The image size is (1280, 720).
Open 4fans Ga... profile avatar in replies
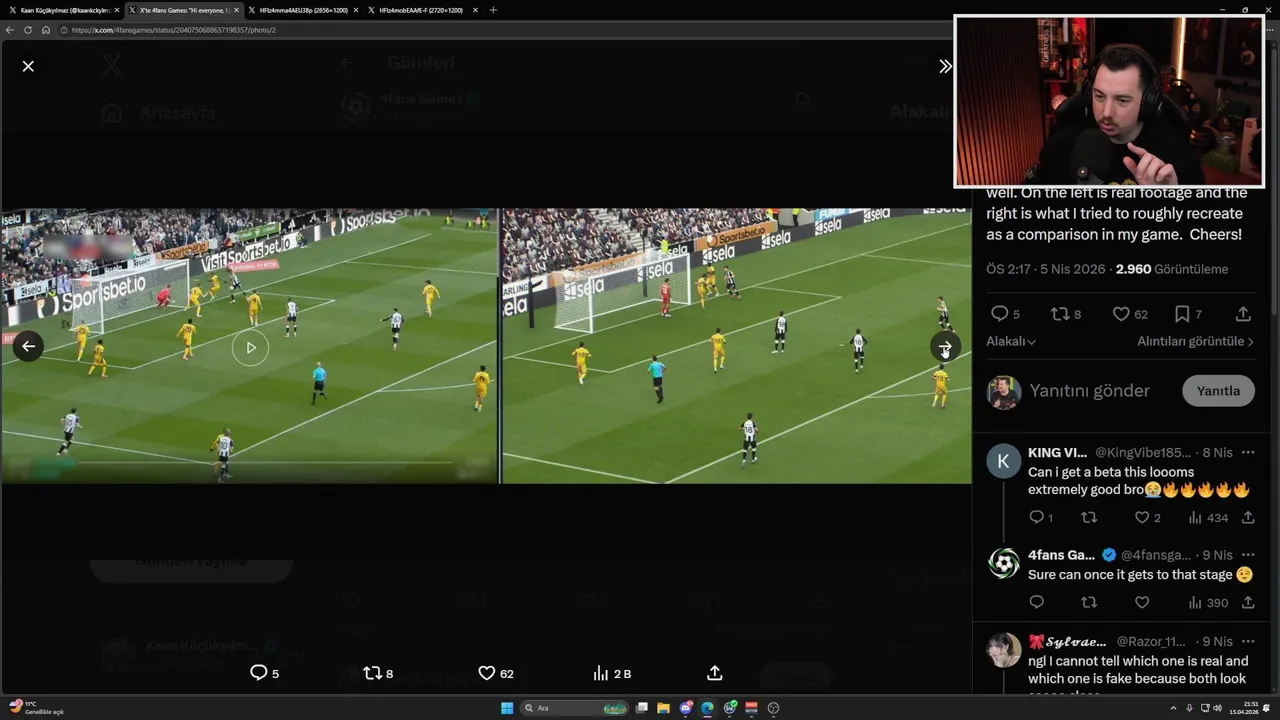(x=1003, y=563)
